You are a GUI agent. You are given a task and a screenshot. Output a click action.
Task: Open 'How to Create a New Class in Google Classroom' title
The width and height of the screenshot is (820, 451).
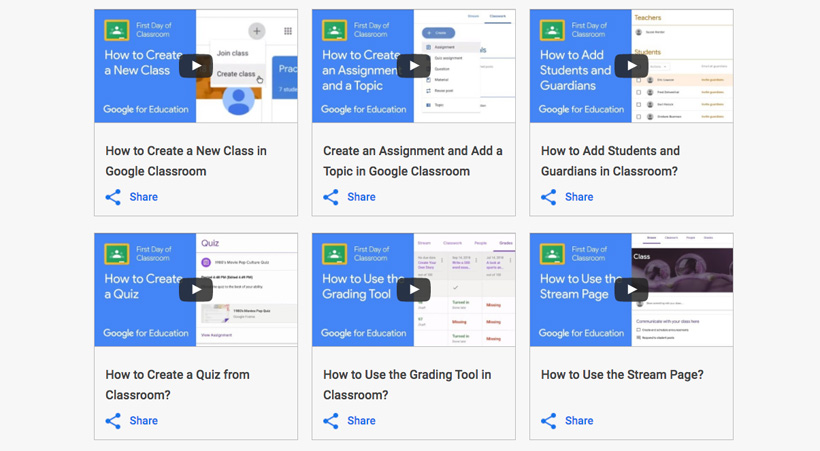(x=186, y=161)
